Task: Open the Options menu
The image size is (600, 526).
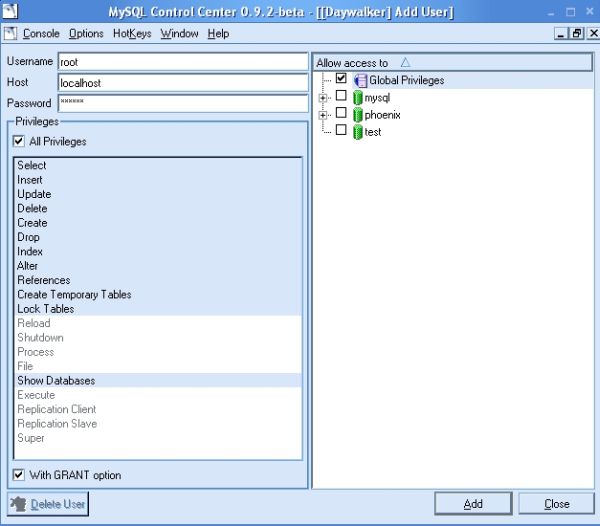Action: tap(86, 34)
